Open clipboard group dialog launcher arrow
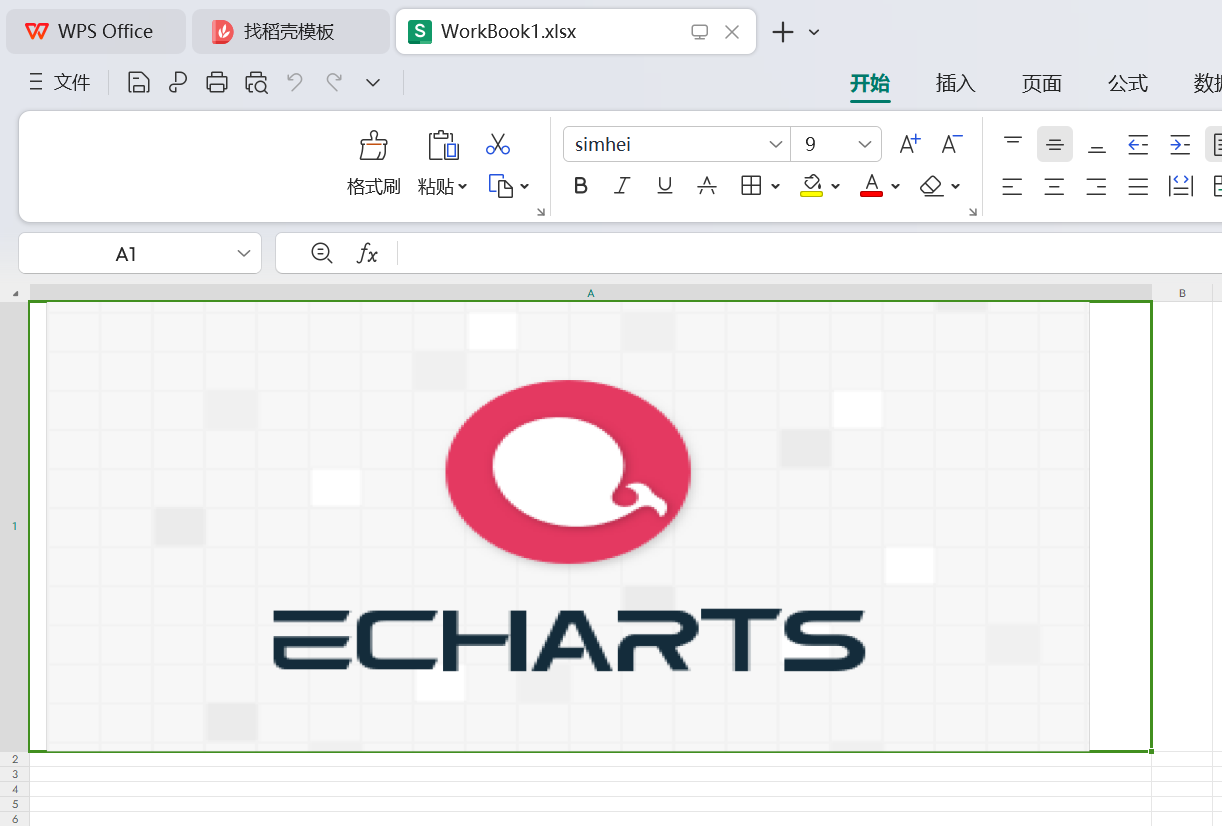Screen dimensions: 1222x826 [541, 212]
